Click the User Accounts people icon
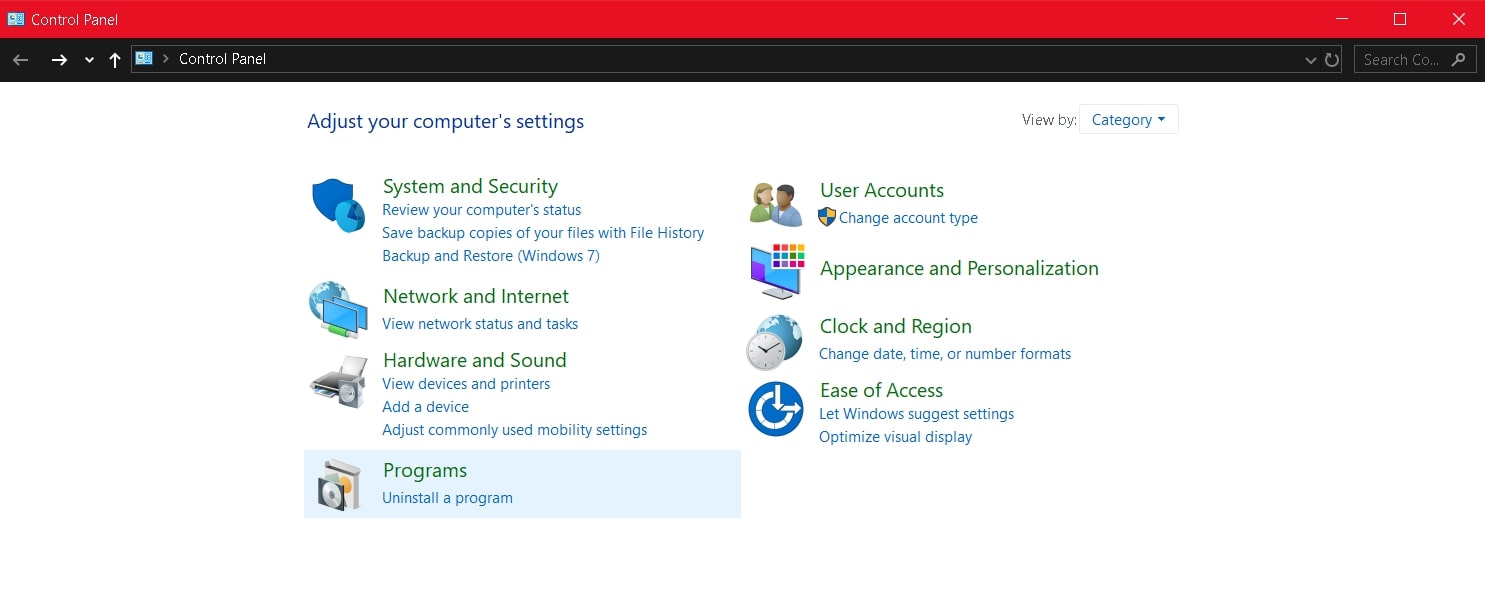 click(x=776, y=203)
